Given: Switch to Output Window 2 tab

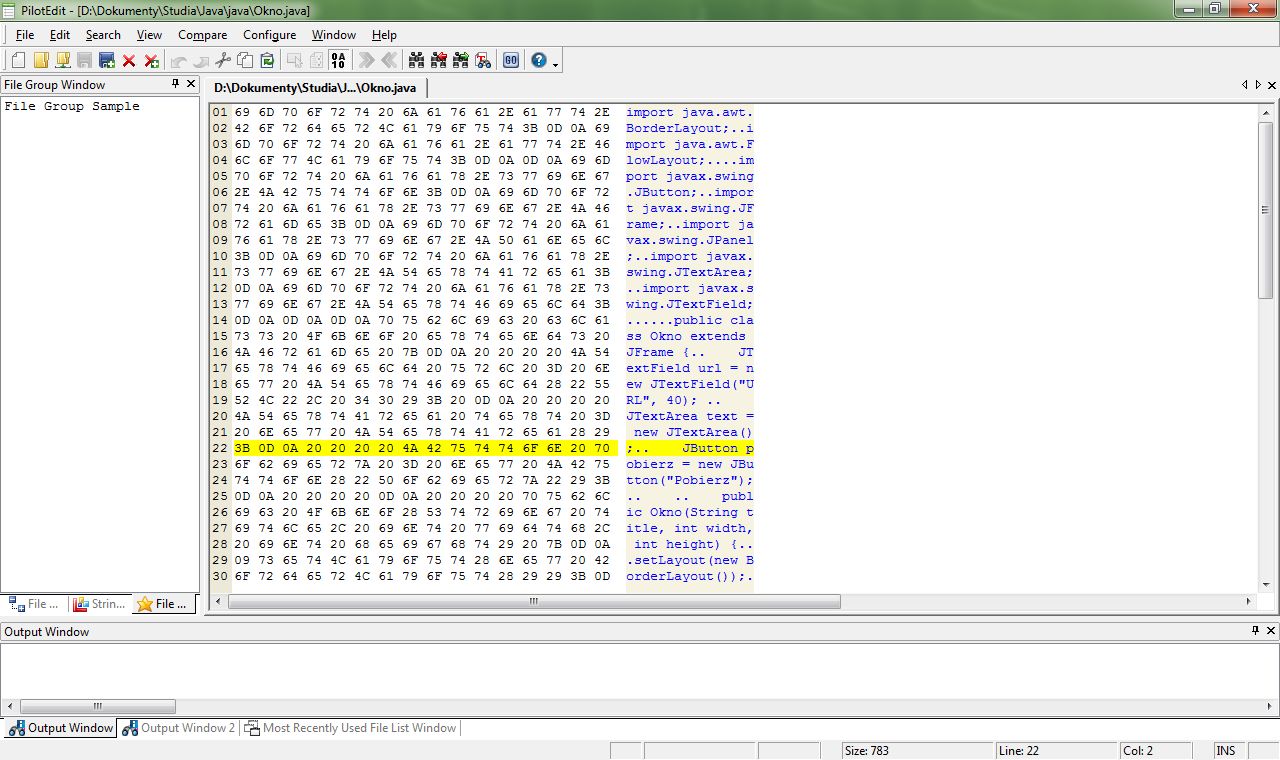Looking at the screenshot, I should coord(178,728).
